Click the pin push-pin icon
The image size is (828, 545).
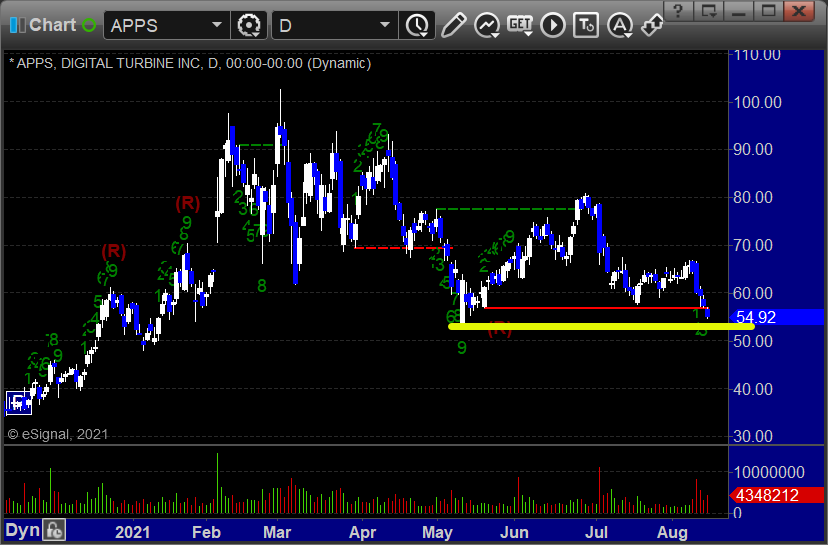(652, 25)
